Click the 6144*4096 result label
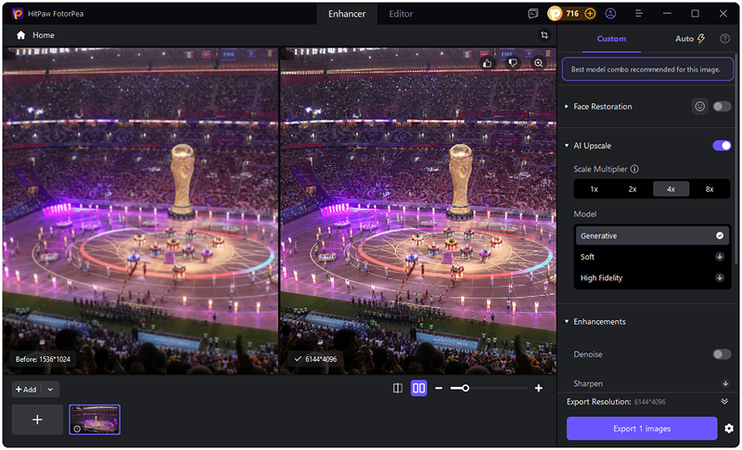Viewport: 742px width, 450px height. [316, 359]
